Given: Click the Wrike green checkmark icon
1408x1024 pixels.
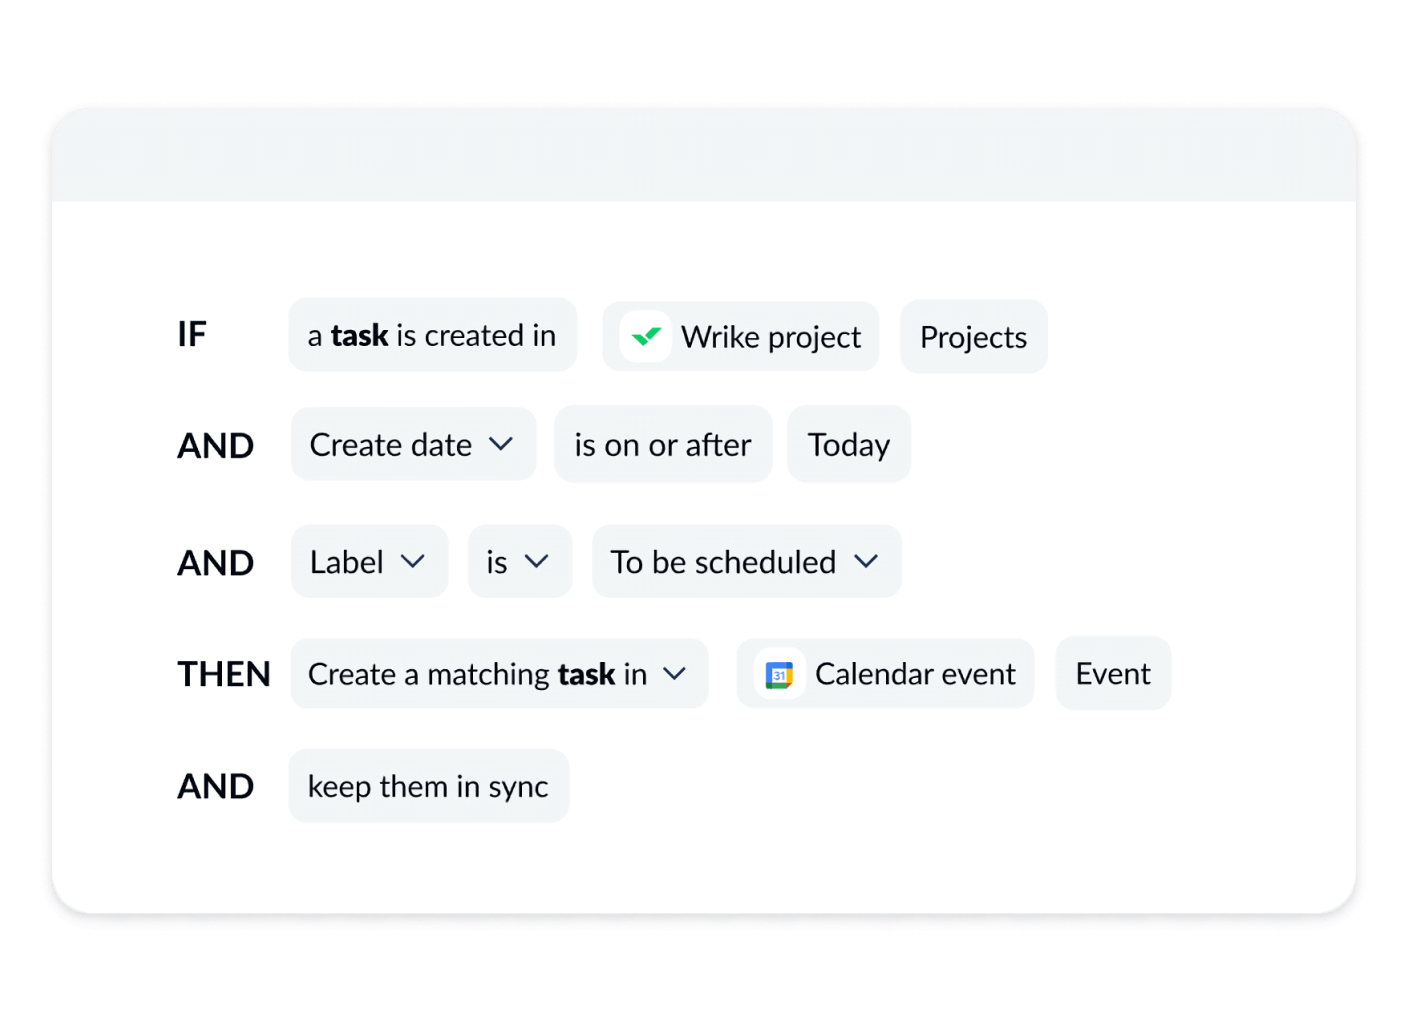Looking at the screenshot, I should click(x=646, y=337).
